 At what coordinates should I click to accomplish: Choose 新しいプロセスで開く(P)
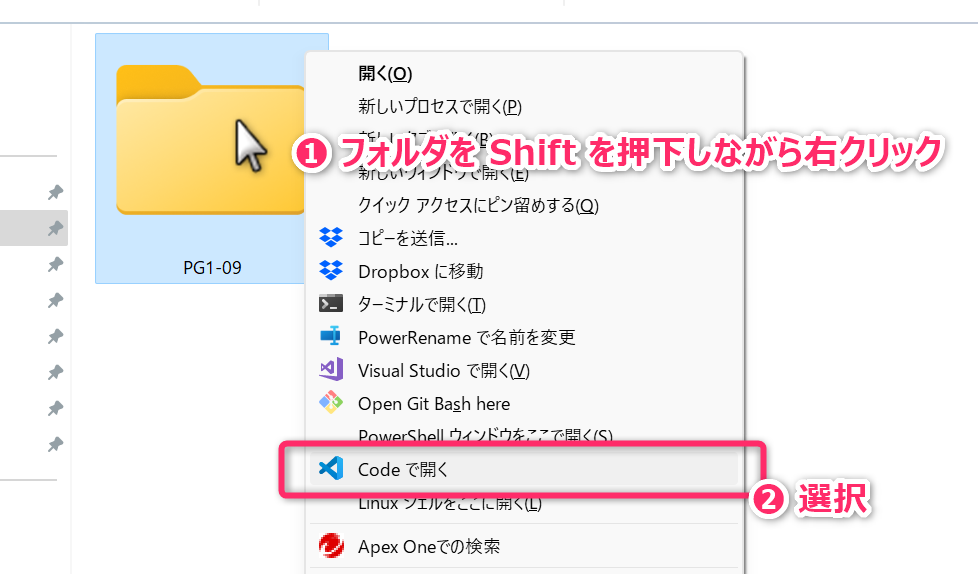tap(440, 106)
